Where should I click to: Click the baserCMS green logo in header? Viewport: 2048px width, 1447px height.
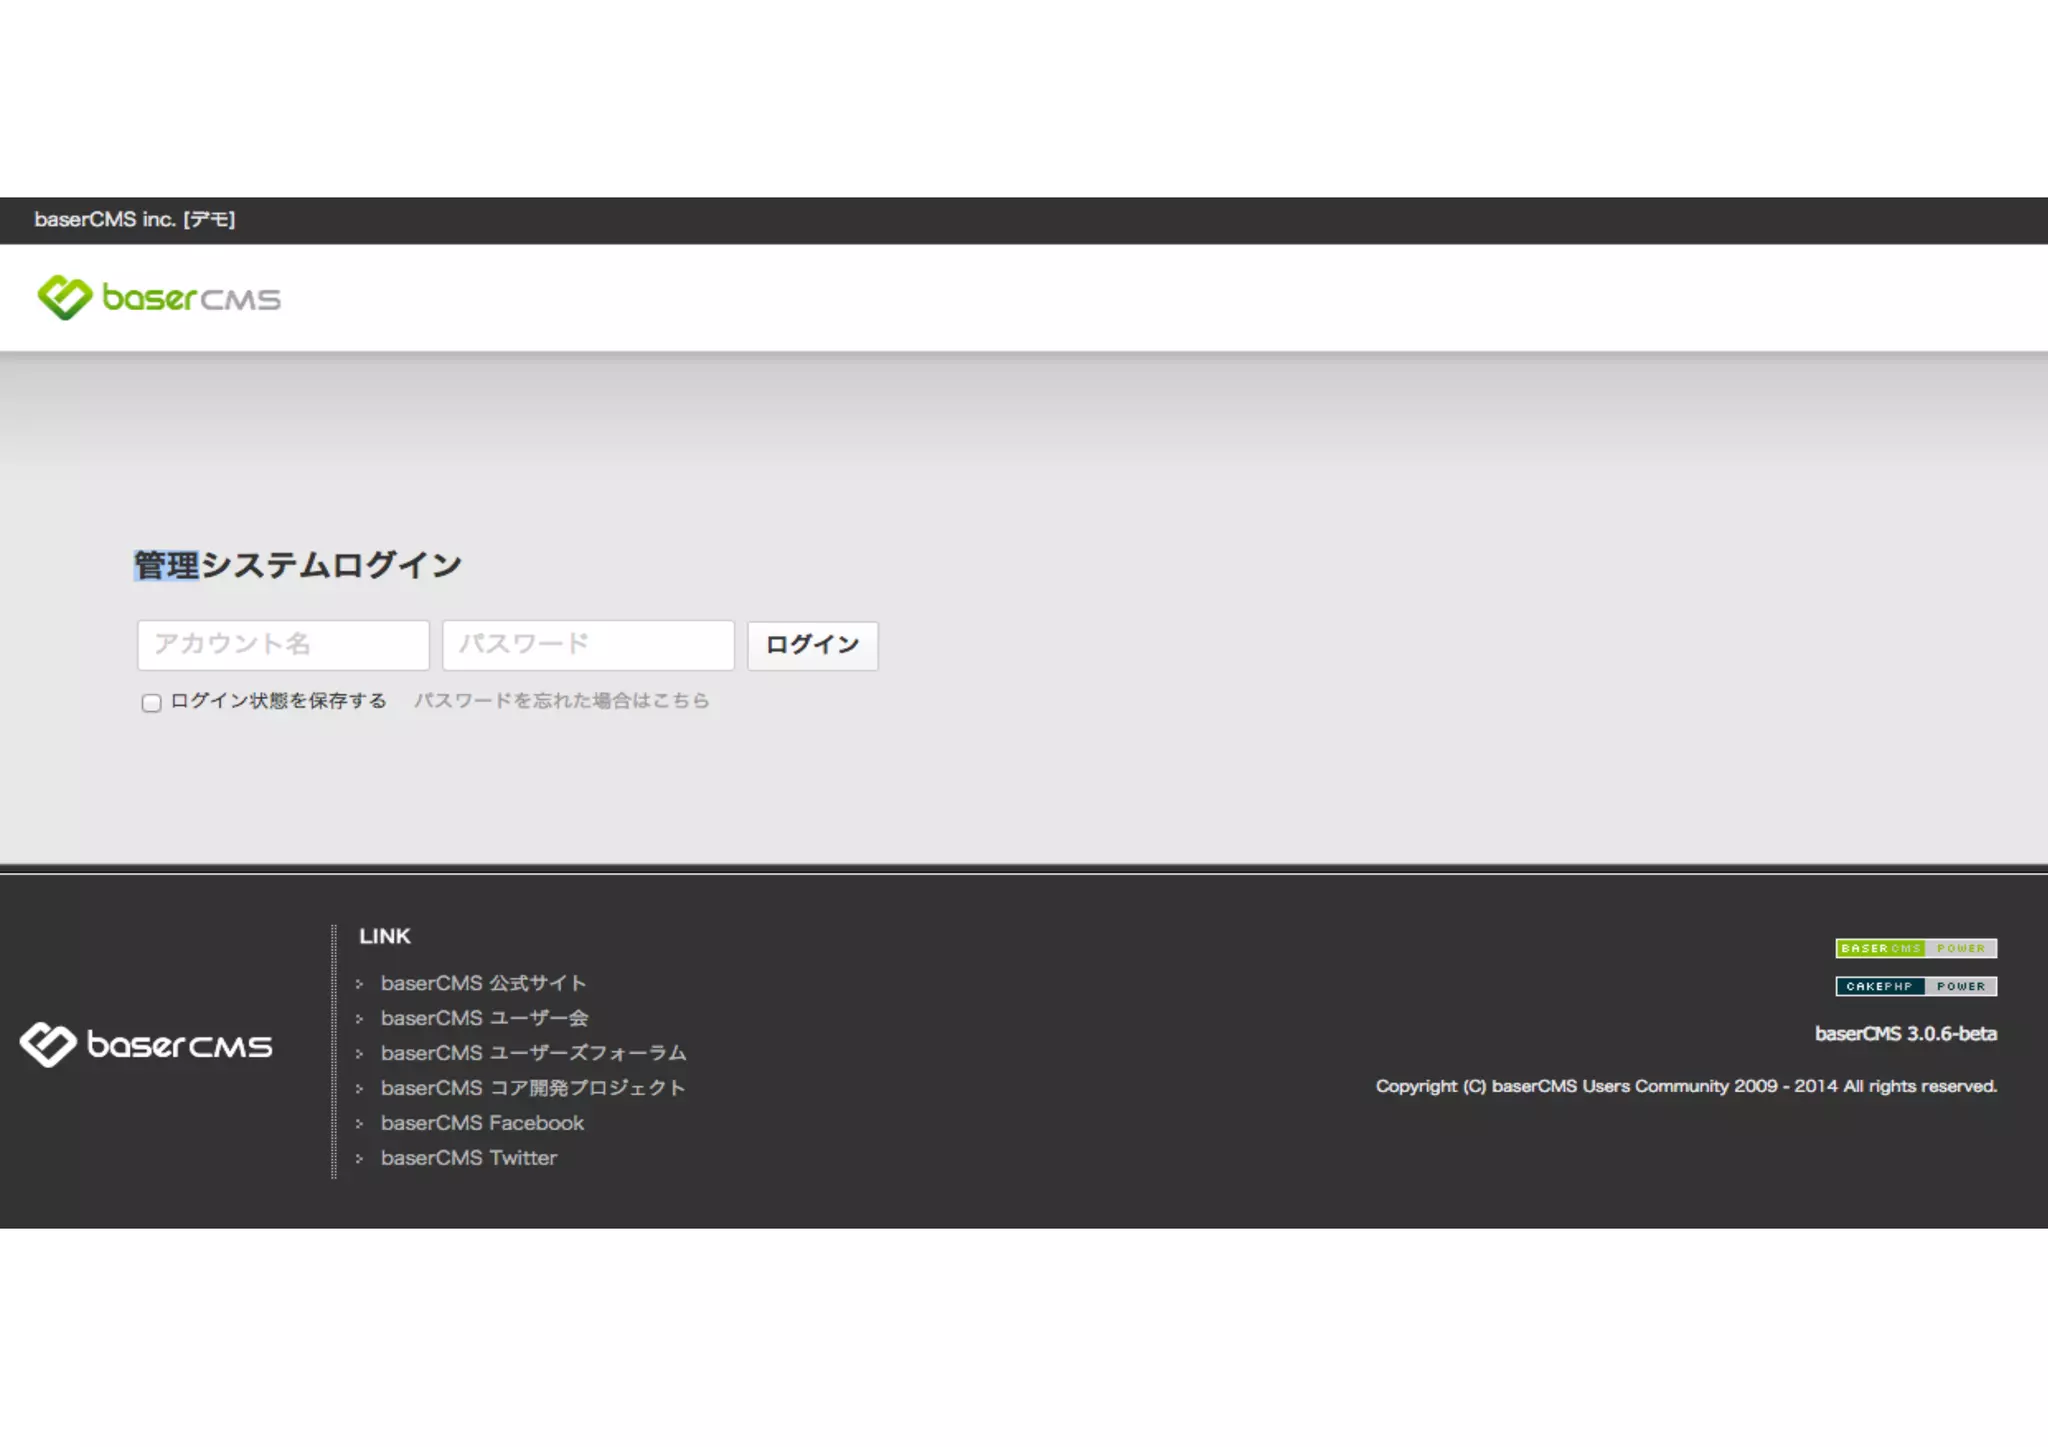click(x=159, y=297)
